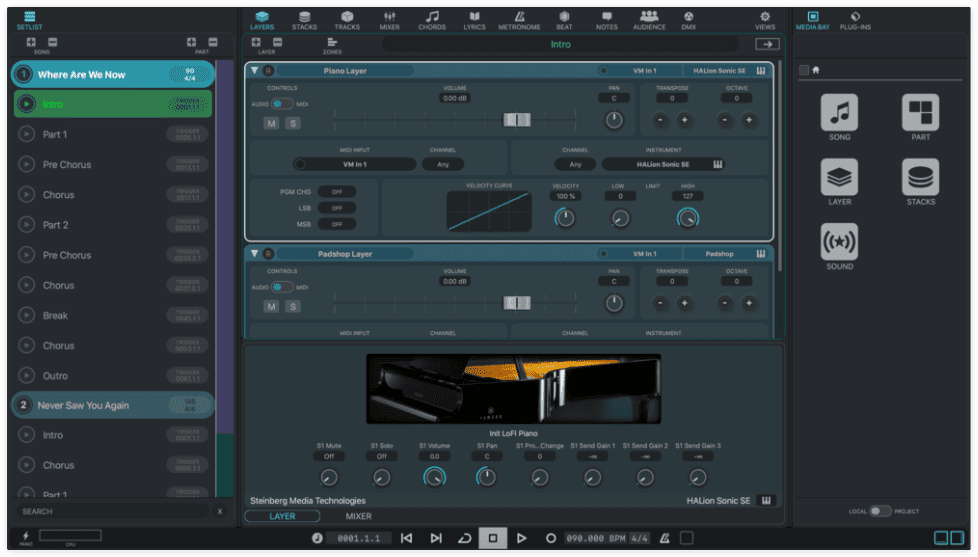This screenshot has width=978, height=557.
Task: Toggle the metronome click in transport
Action: (665, 538)
